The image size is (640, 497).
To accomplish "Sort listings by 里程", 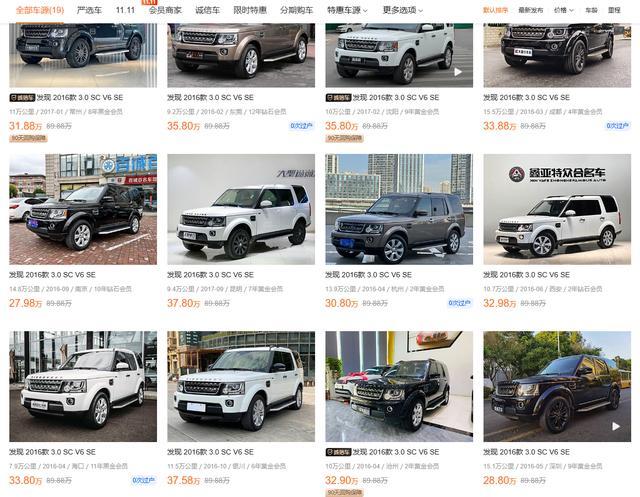I will pos(614,10).
